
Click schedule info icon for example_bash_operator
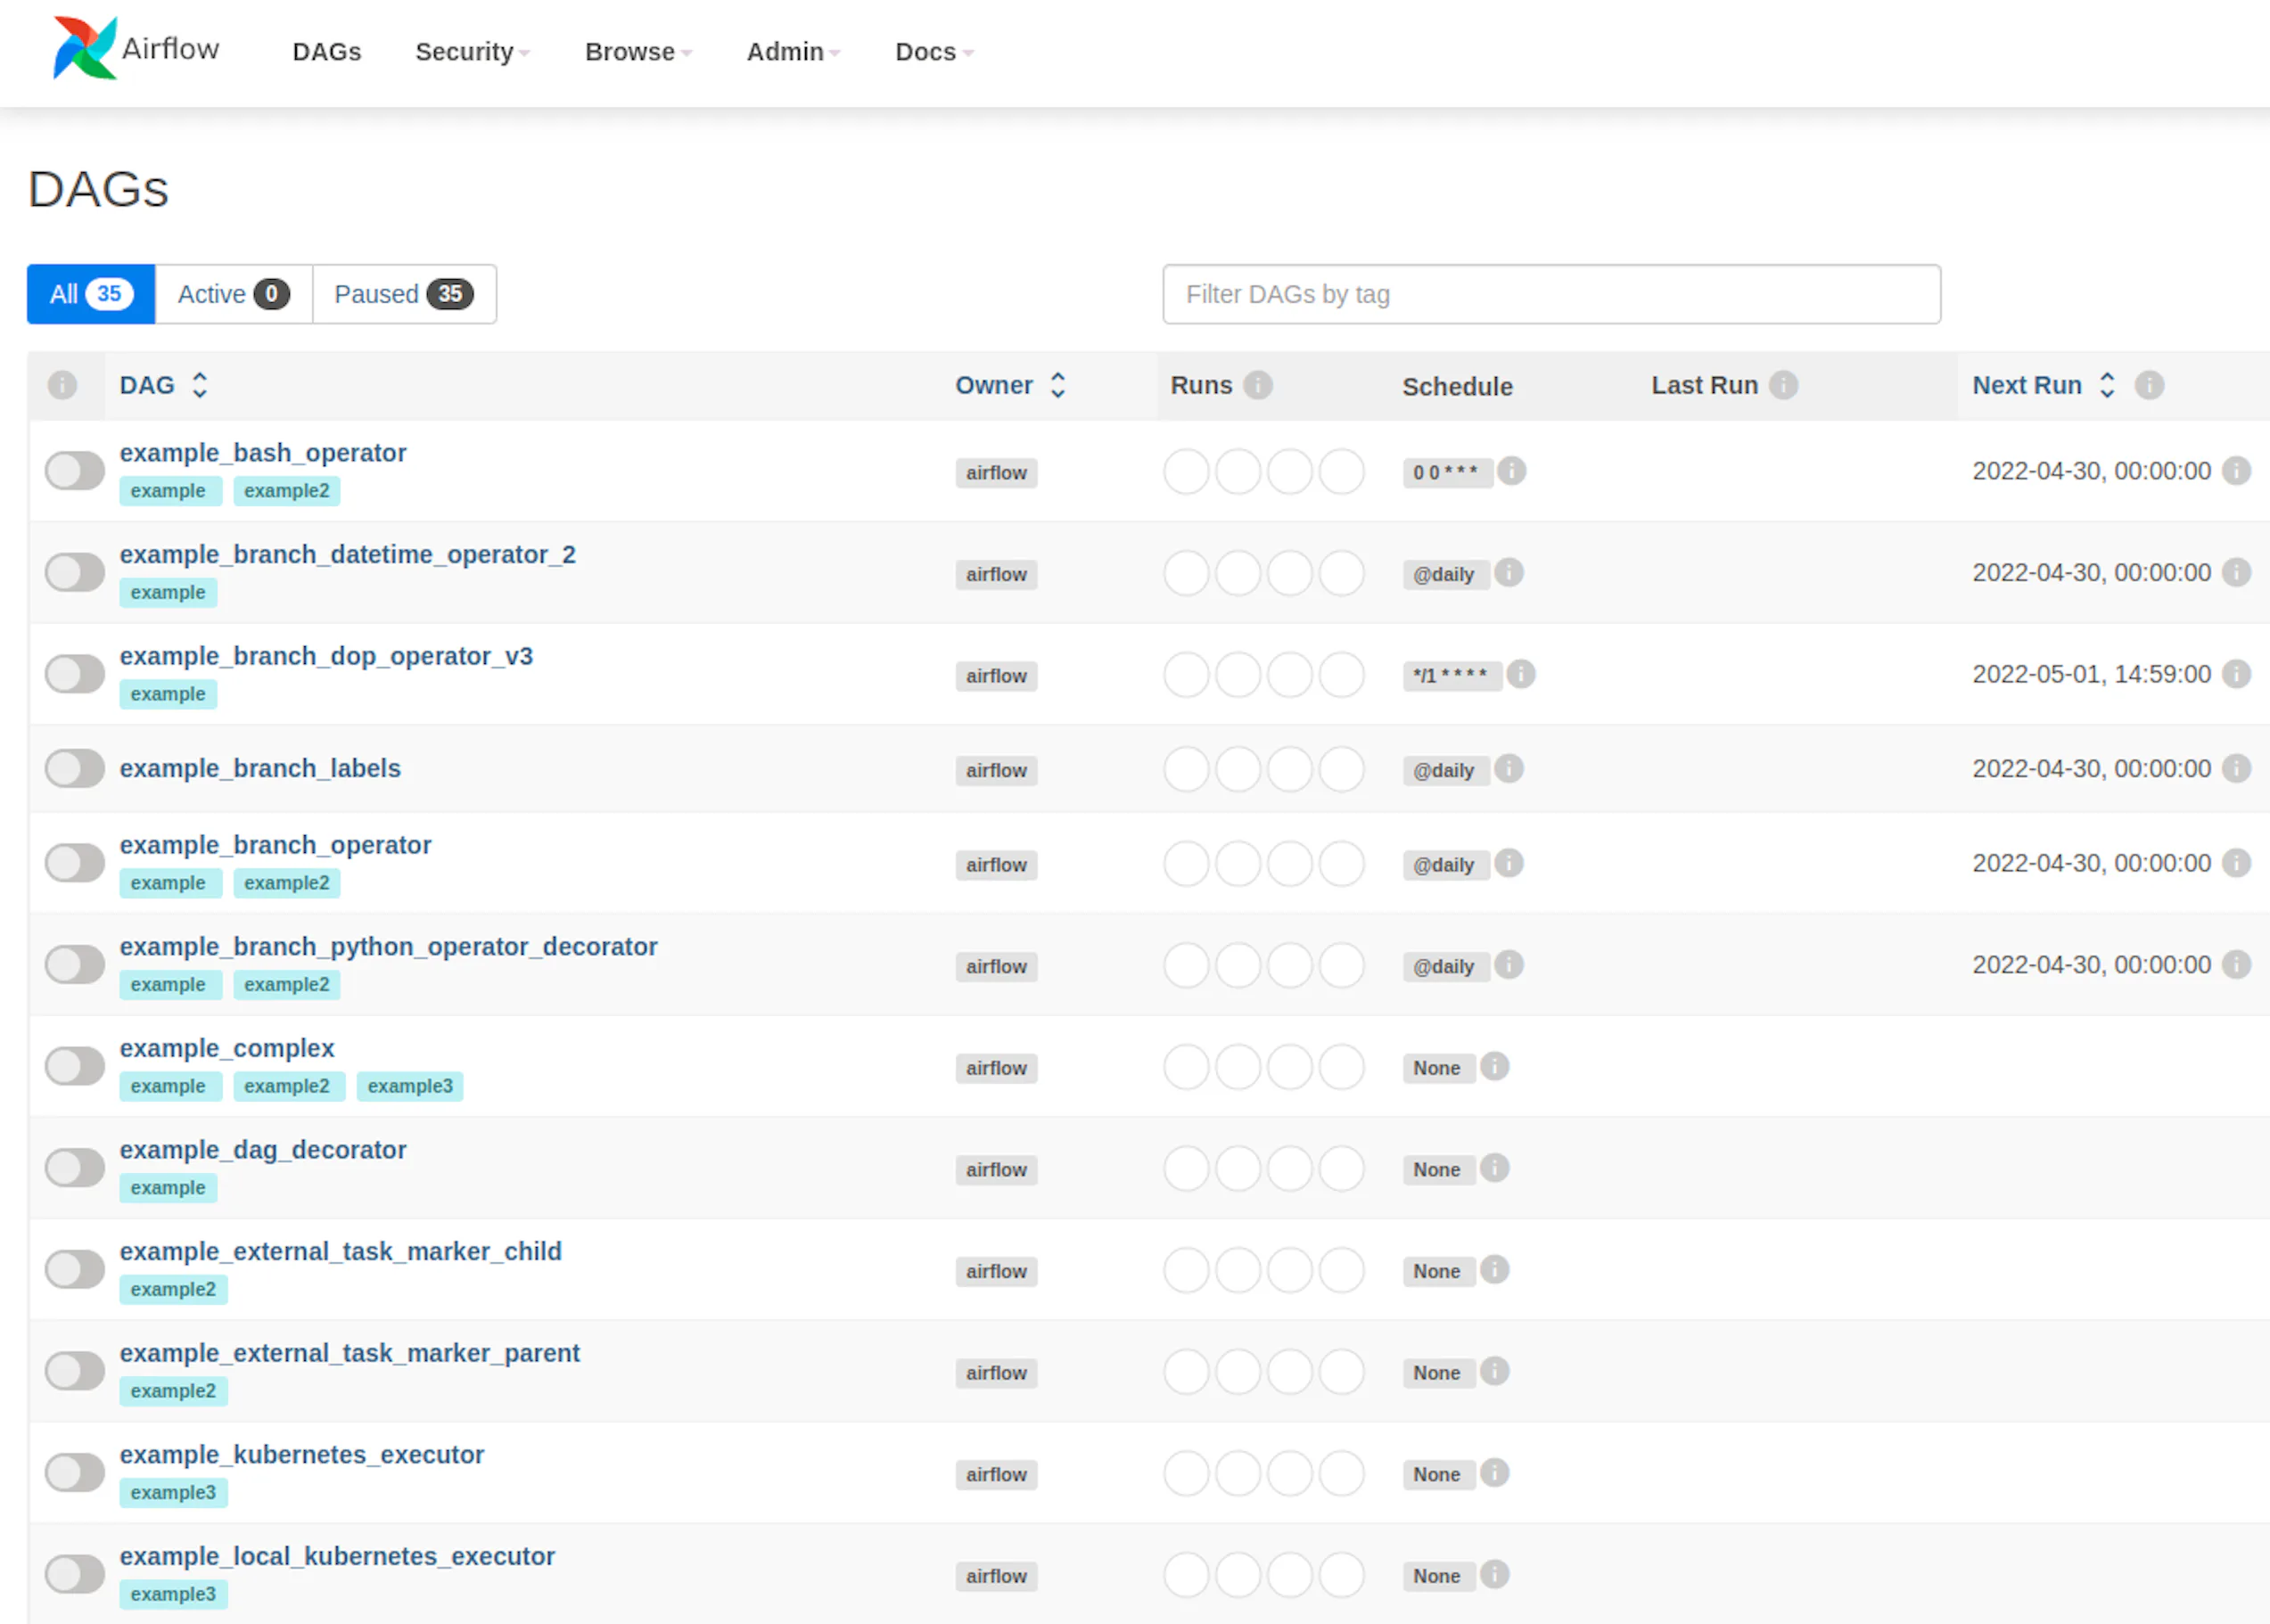pos(1512,470)
